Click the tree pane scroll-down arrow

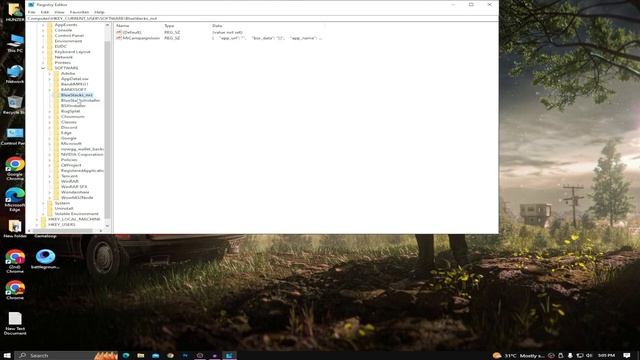[x=108, y=225]
